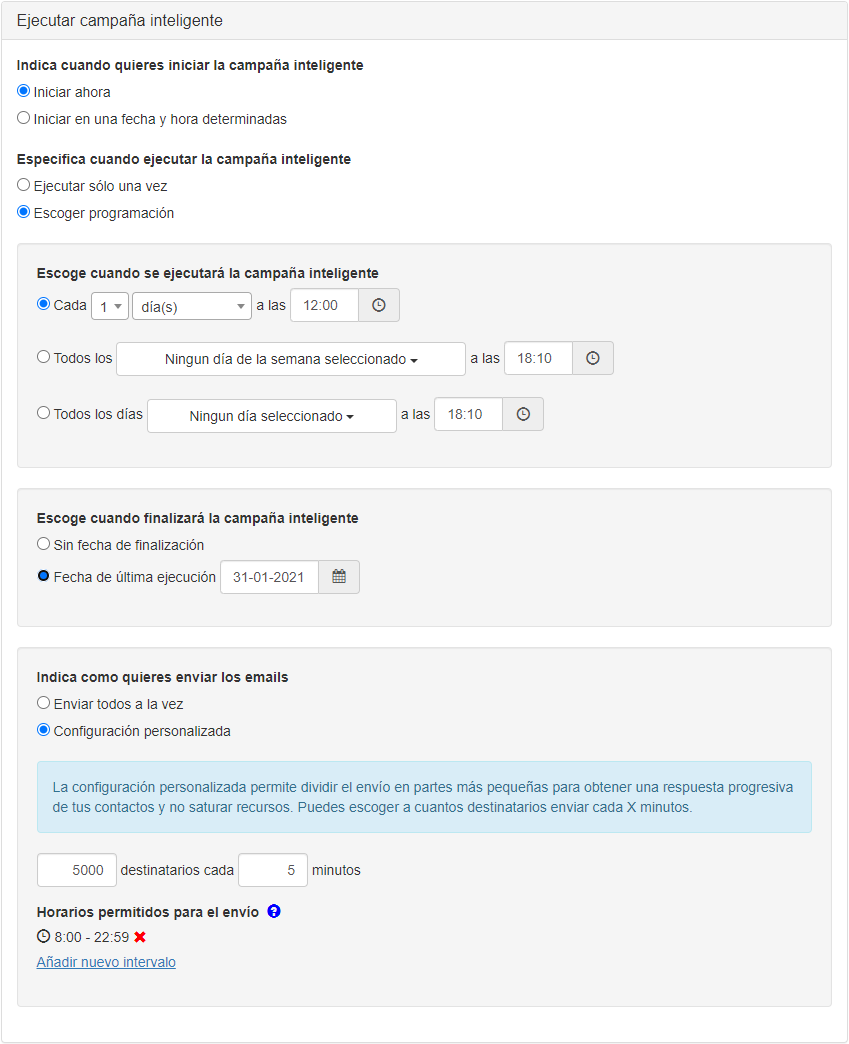Click blue help icon beside Horarios permitidos

[274, 911]
